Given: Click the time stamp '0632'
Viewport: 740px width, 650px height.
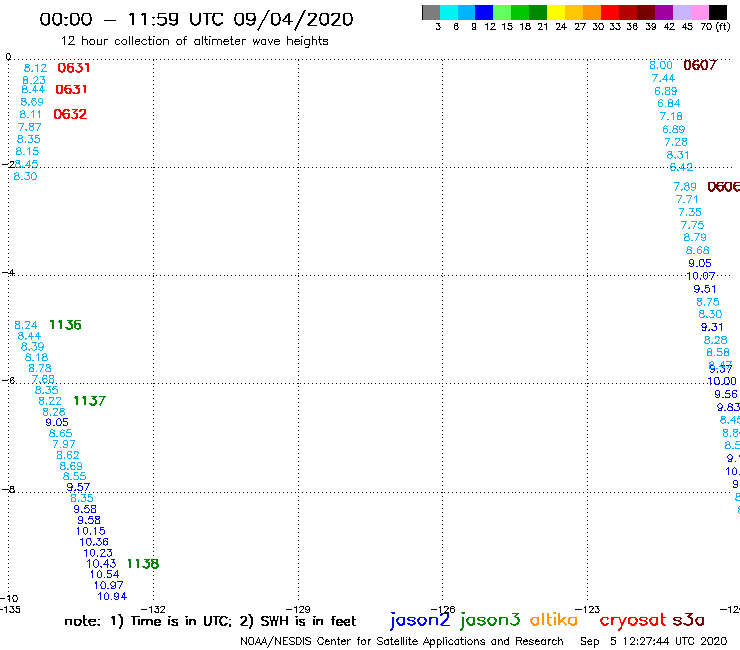Looking at the screenshot, I should 70,114.
